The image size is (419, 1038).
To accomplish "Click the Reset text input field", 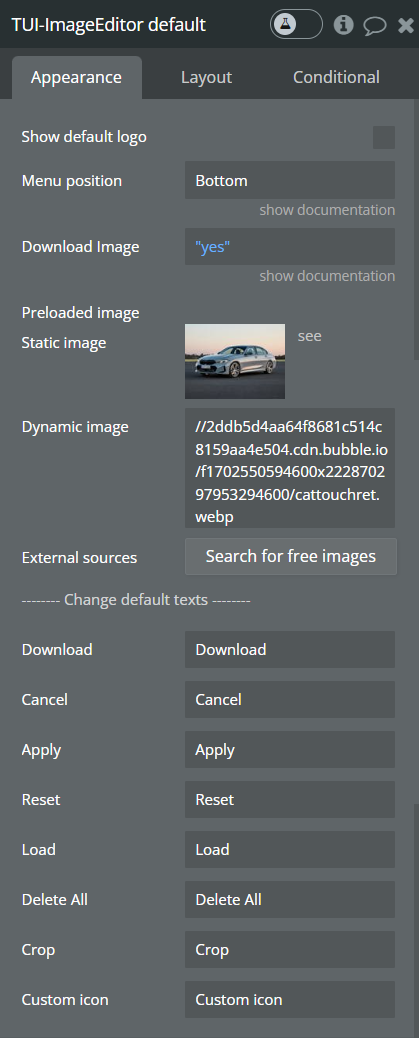I will tap(290, 799).
